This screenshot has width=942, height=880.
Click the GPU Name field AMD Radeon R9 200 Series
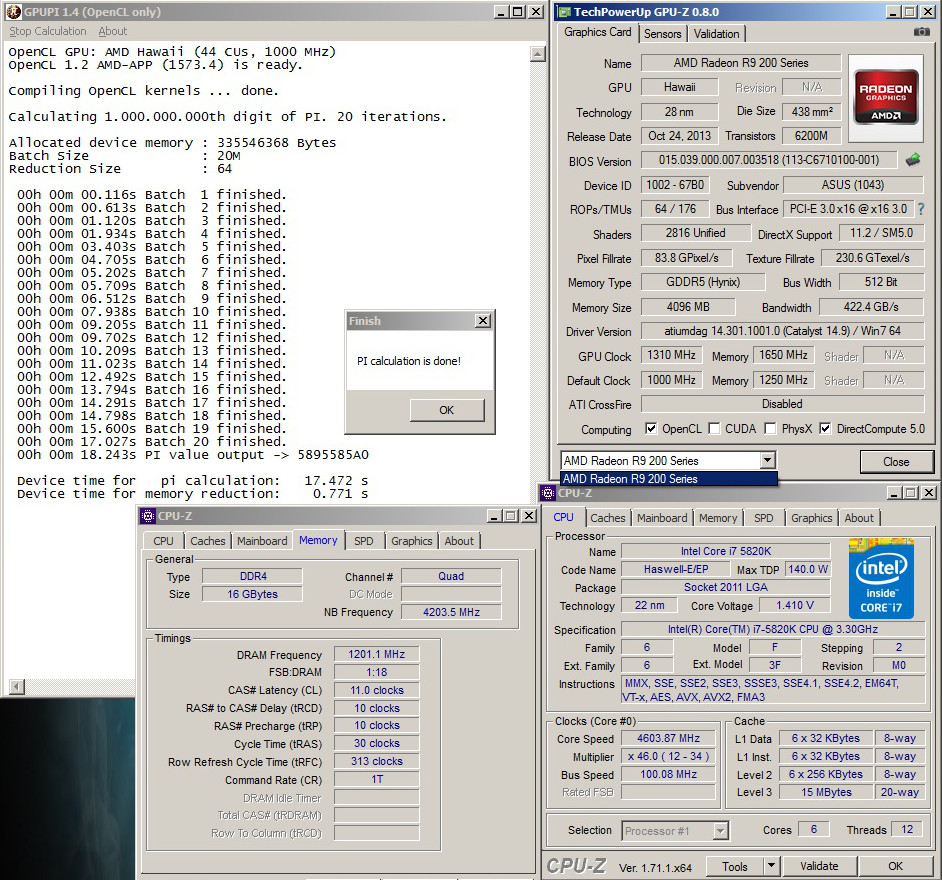coord(740,62)
